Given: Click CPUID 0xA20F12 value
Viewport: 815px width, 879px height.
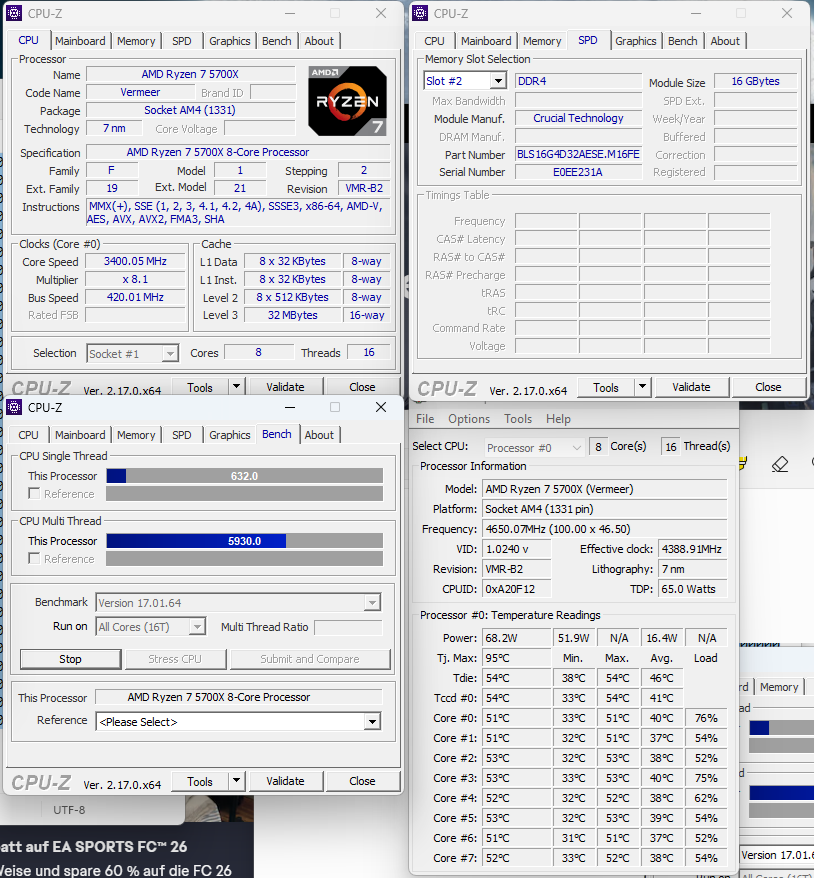Looking at the screenshot, I should pos(517,589).
